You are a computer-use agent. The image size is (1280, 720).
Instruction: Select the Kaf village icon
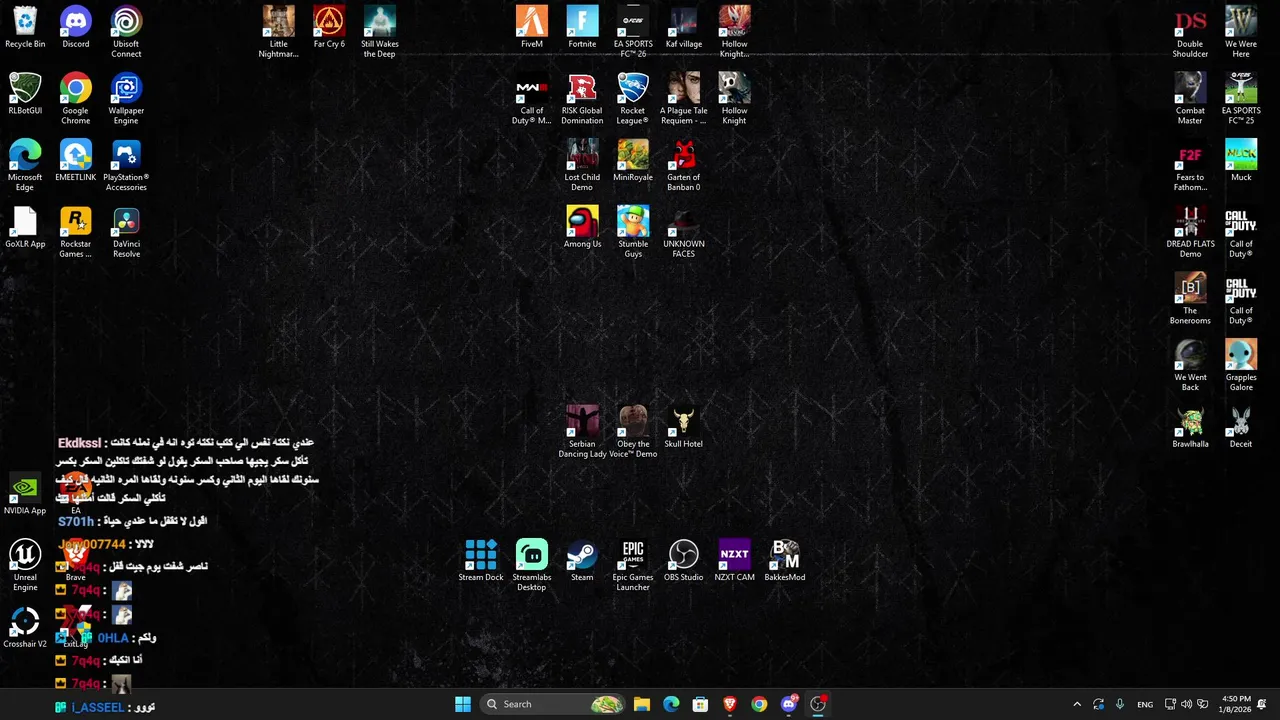[x=684, y=27]
